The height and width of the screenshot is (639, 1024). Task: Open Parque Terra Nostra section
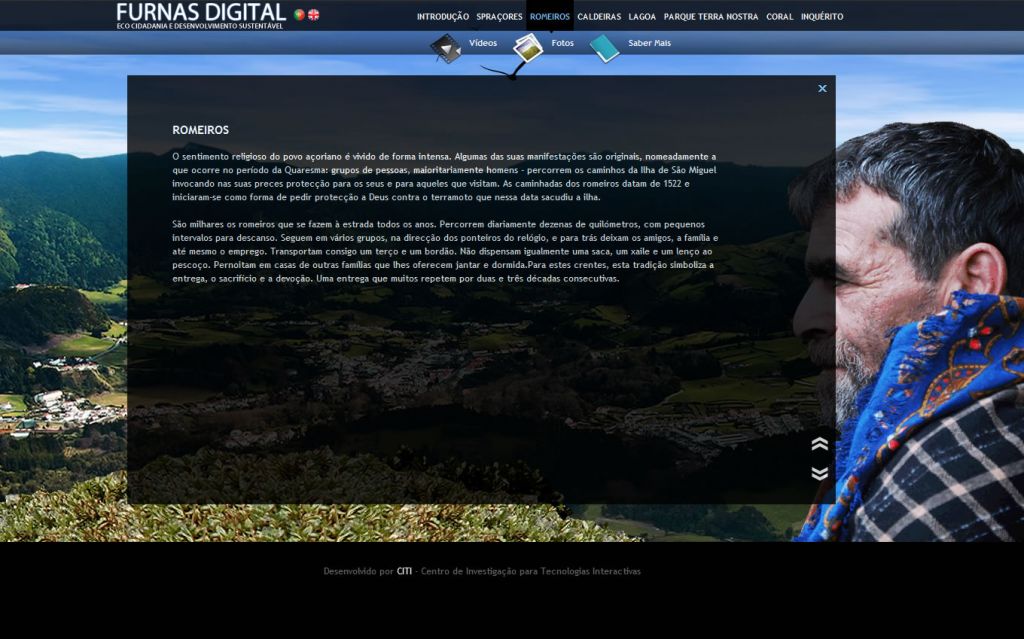(711, 17)
